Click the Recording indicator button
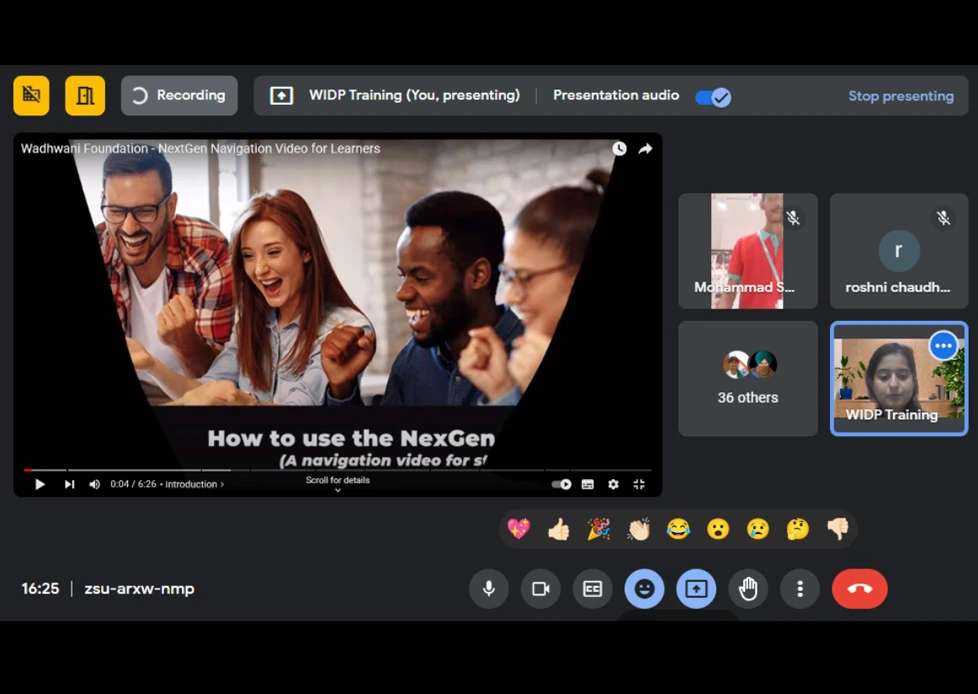 tap(179, 95)
